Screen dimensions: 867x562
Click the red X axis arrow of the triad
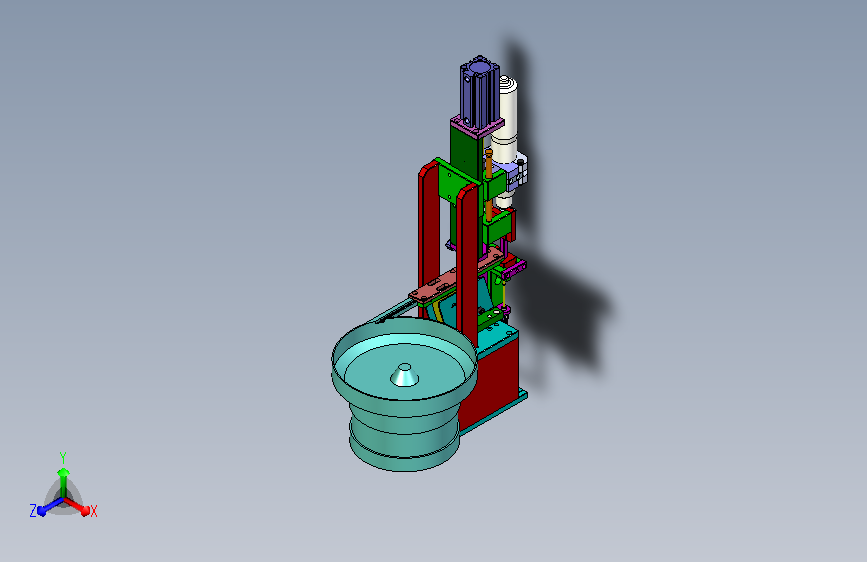tap(78, 506)
